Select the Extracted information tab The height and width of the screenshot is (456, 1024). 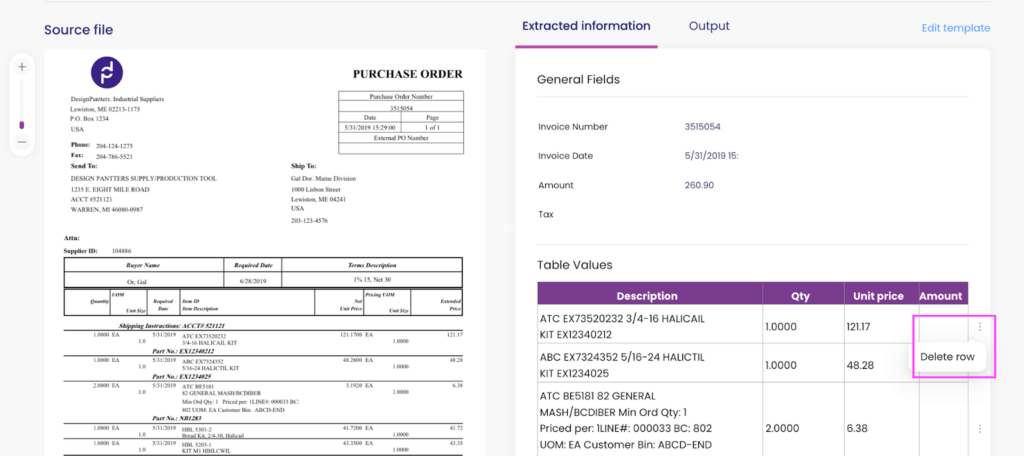[586, 26]
